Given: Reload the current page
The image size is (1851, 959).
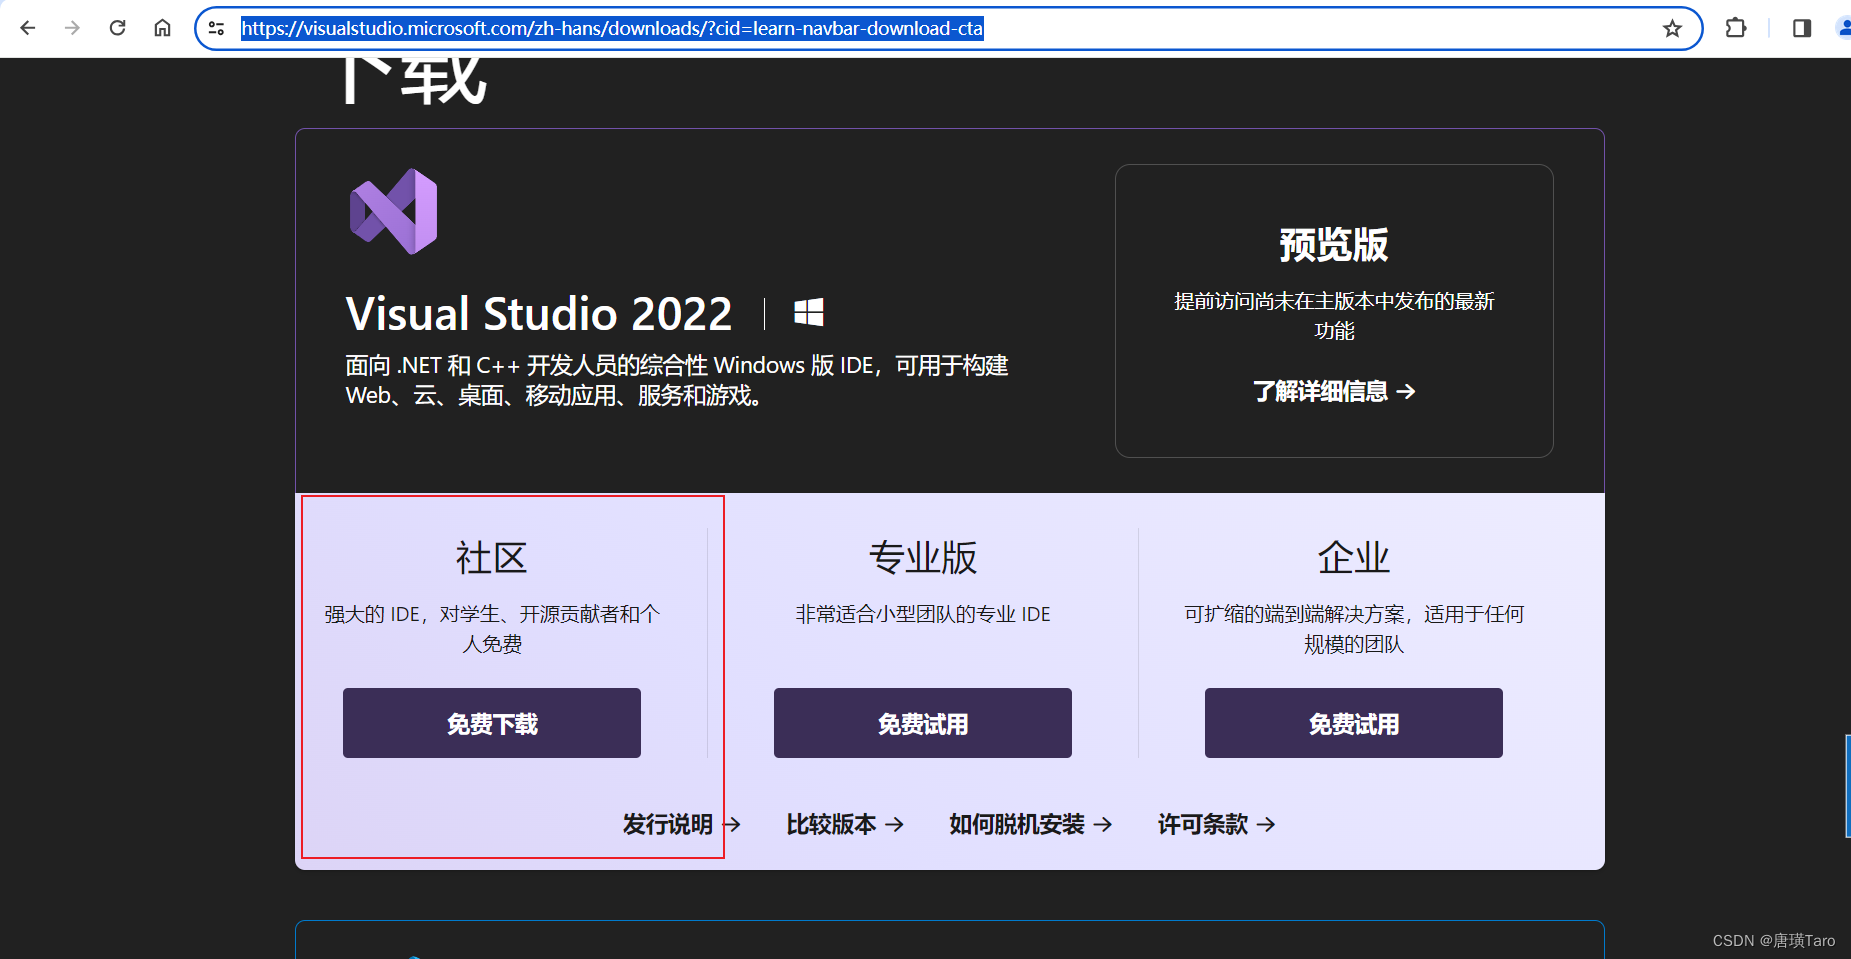Looking at the screenshot, I should pyautogui.click(x=117, y=28).
